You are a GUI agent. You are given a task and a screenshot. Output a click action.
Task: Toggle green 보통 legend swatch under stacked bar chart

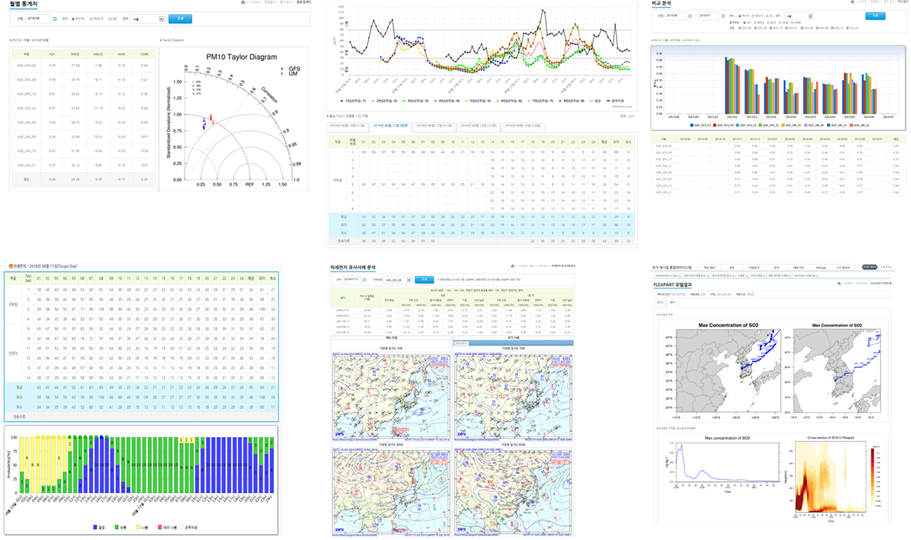pos(116,527)
